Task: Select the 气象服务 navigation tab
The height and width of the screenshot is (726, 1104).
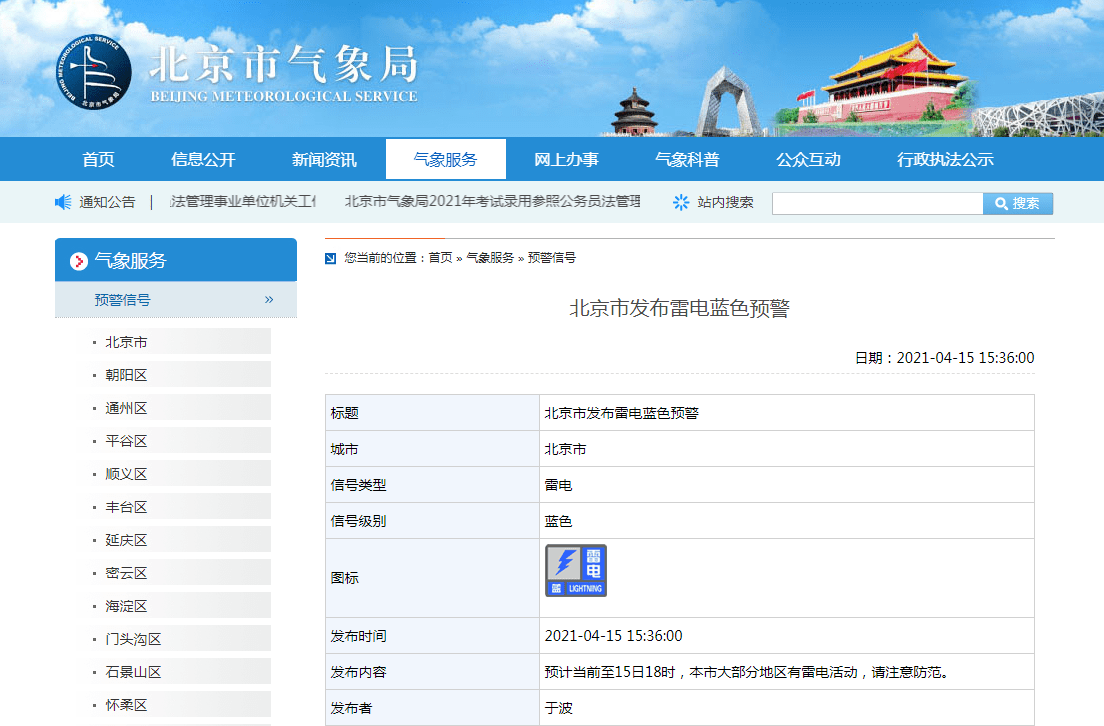Action: click(x=446, y=159)
